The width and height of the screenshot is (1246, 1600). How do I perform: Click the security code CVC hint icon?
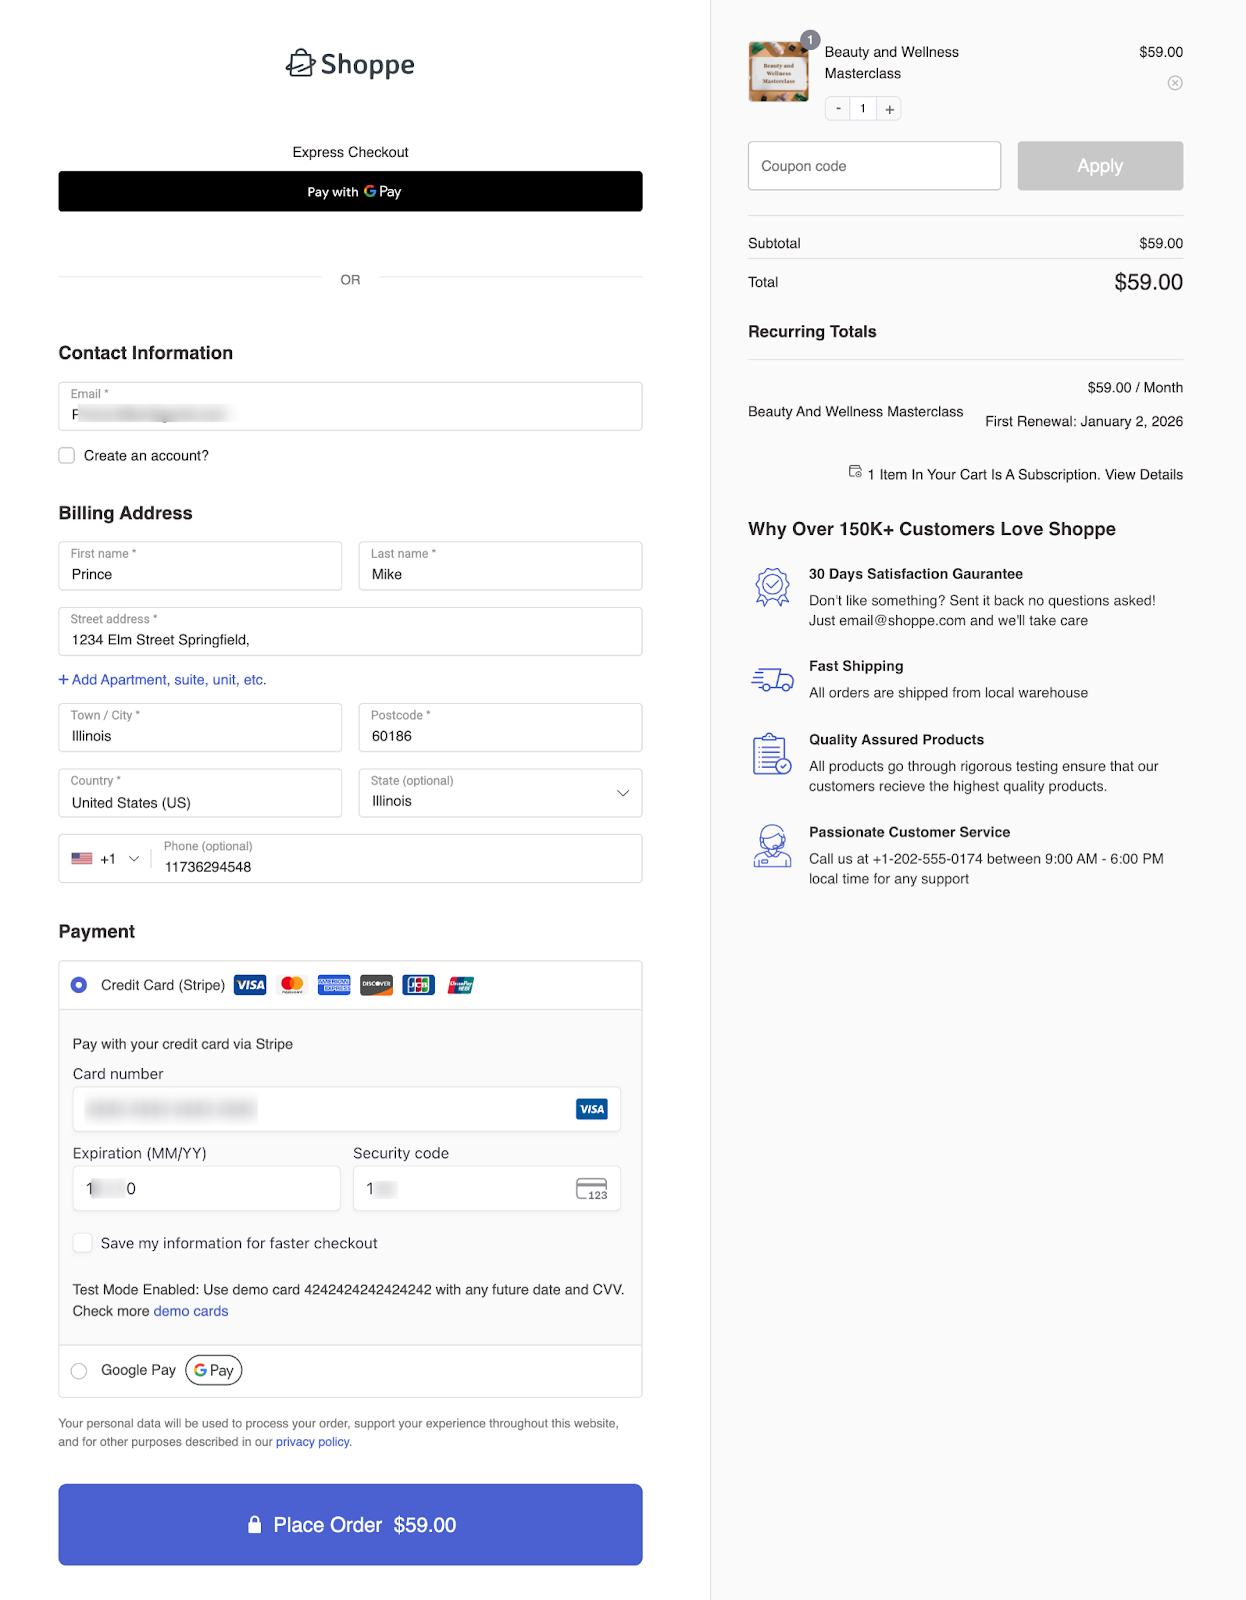[x=591, y=1189]
